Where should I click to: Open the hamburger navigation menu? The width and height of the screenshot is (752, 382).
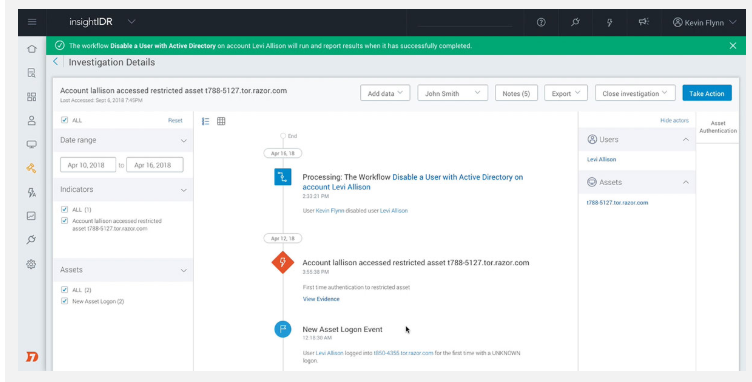pos(32,22)
